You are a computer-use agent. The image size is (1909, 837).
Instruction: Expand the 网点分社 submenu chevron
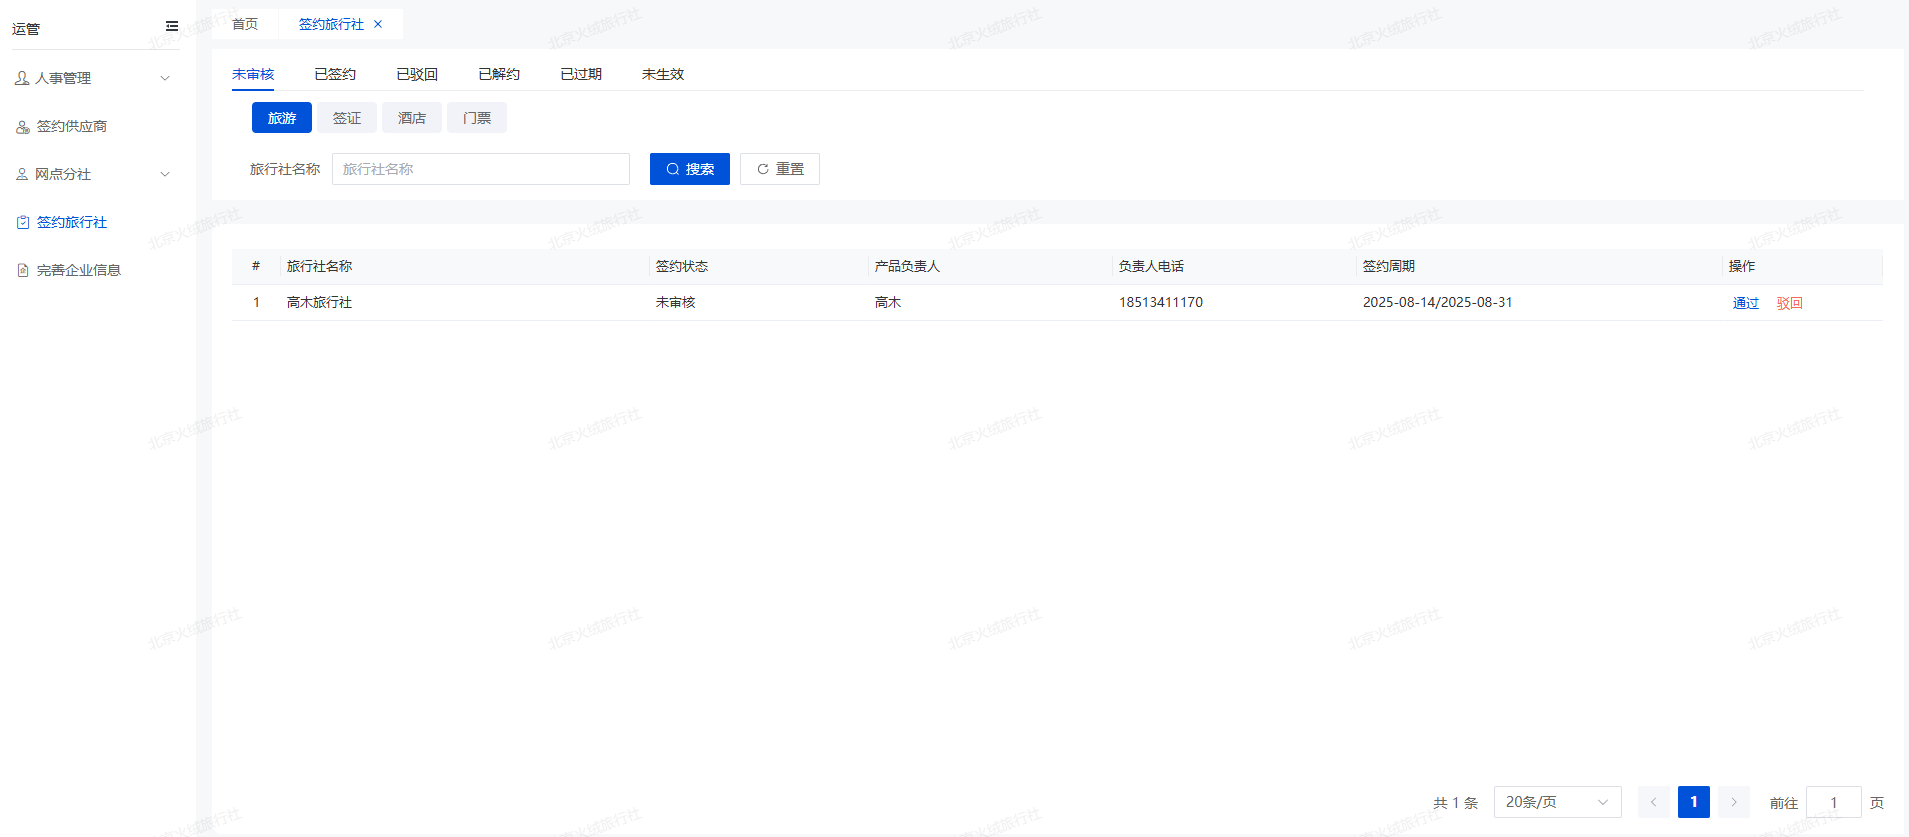click(165, 174)
